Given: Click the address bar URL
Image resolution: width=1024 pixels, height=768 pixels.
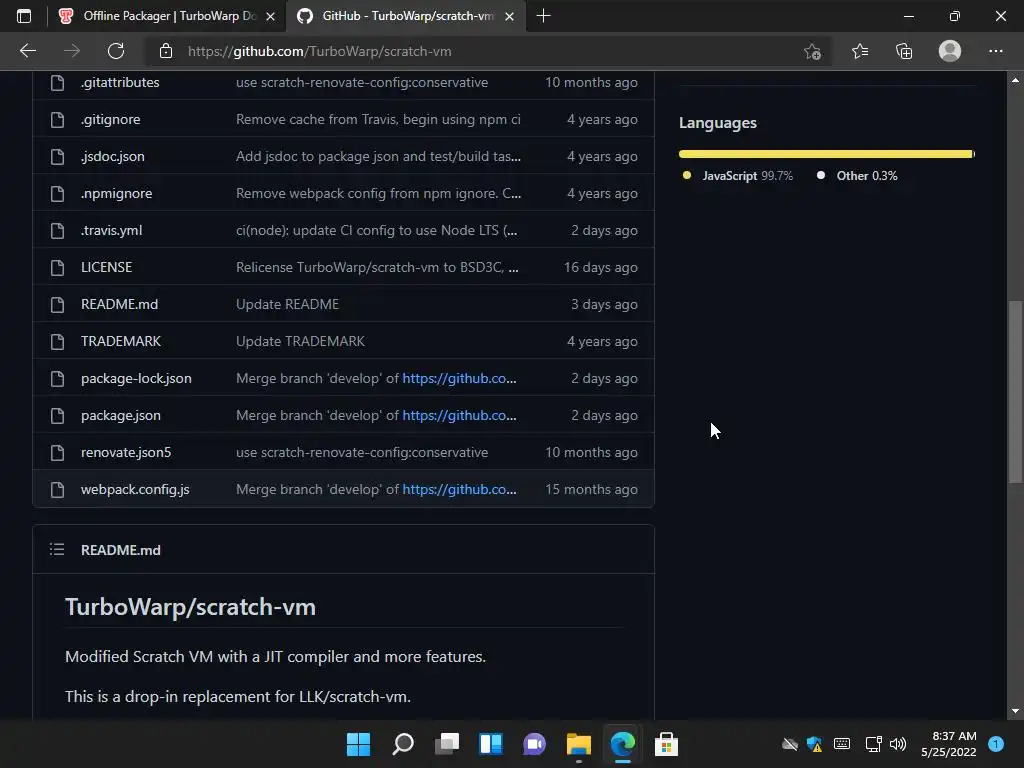Looking at the screenshot, I should (x=319, y=51).
